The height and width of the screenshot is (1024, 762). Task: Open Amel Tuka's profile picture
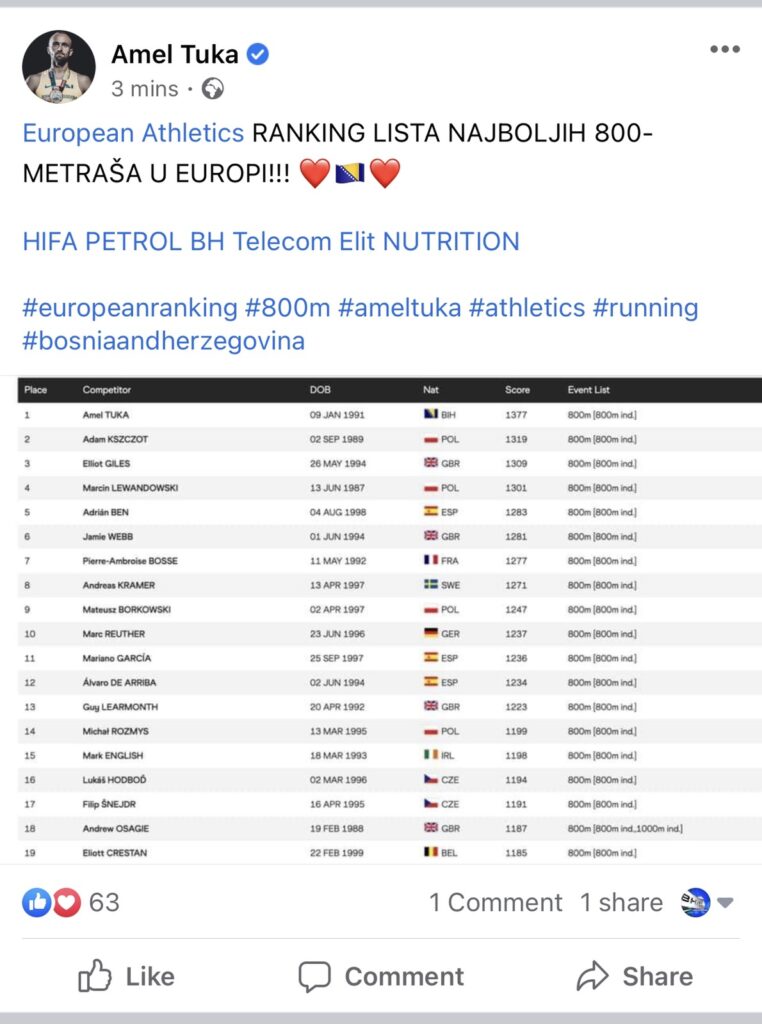(x=58, y=67)
